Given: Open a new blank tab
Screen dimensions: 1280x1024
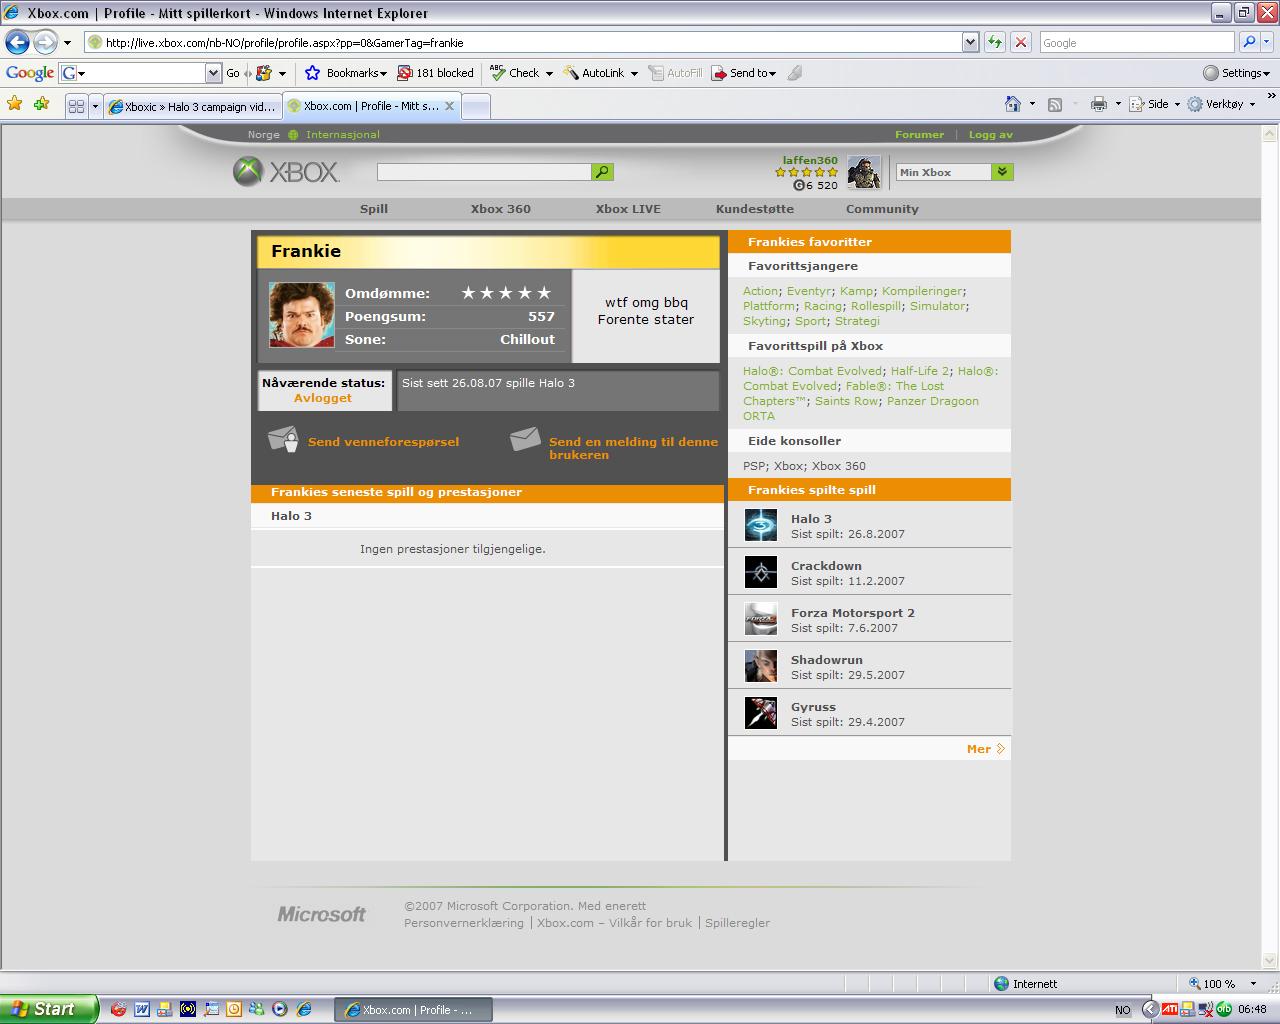Looking at the screenshot, I should pos(476,107).
